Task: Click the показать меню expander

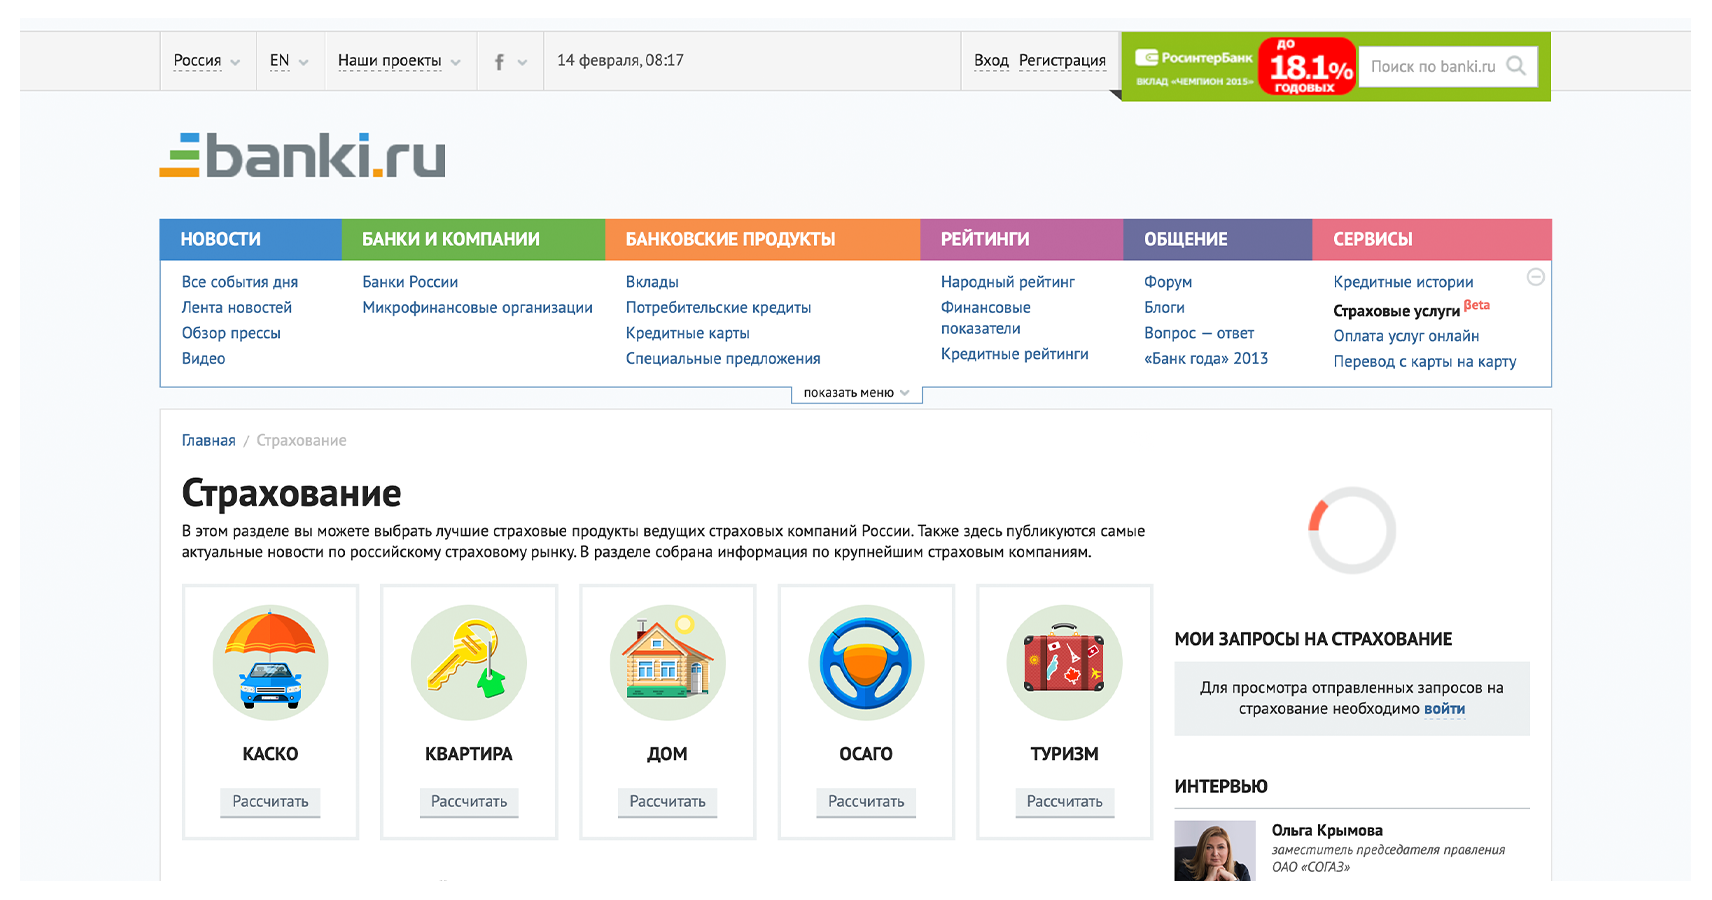Action: [x=856, y=393]
